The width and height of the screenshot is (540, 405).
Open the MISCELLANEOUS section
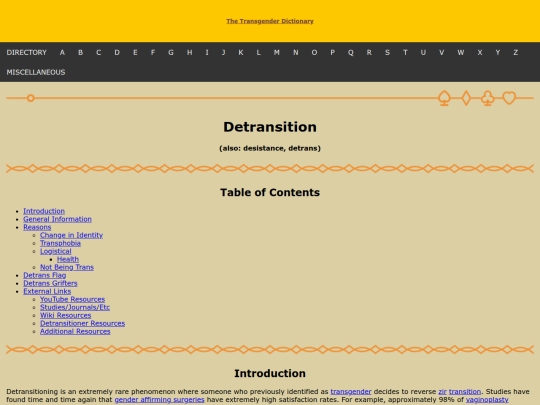point(36,72)
